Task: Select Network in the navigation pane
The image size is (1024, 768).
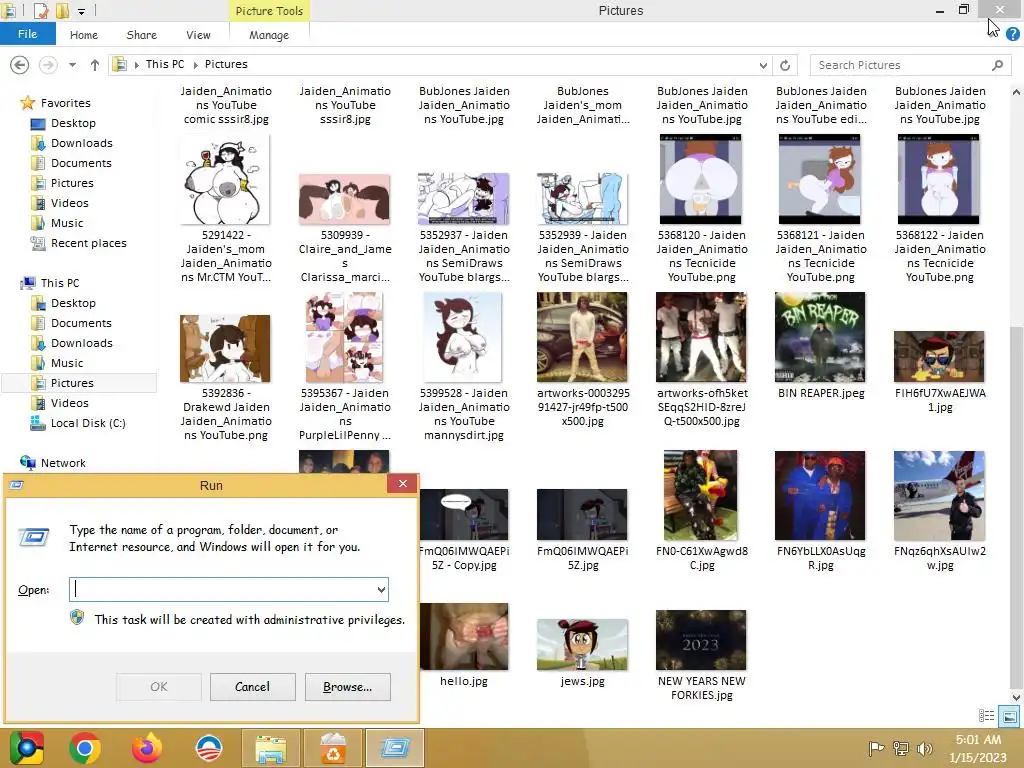Action: [63, 463]
